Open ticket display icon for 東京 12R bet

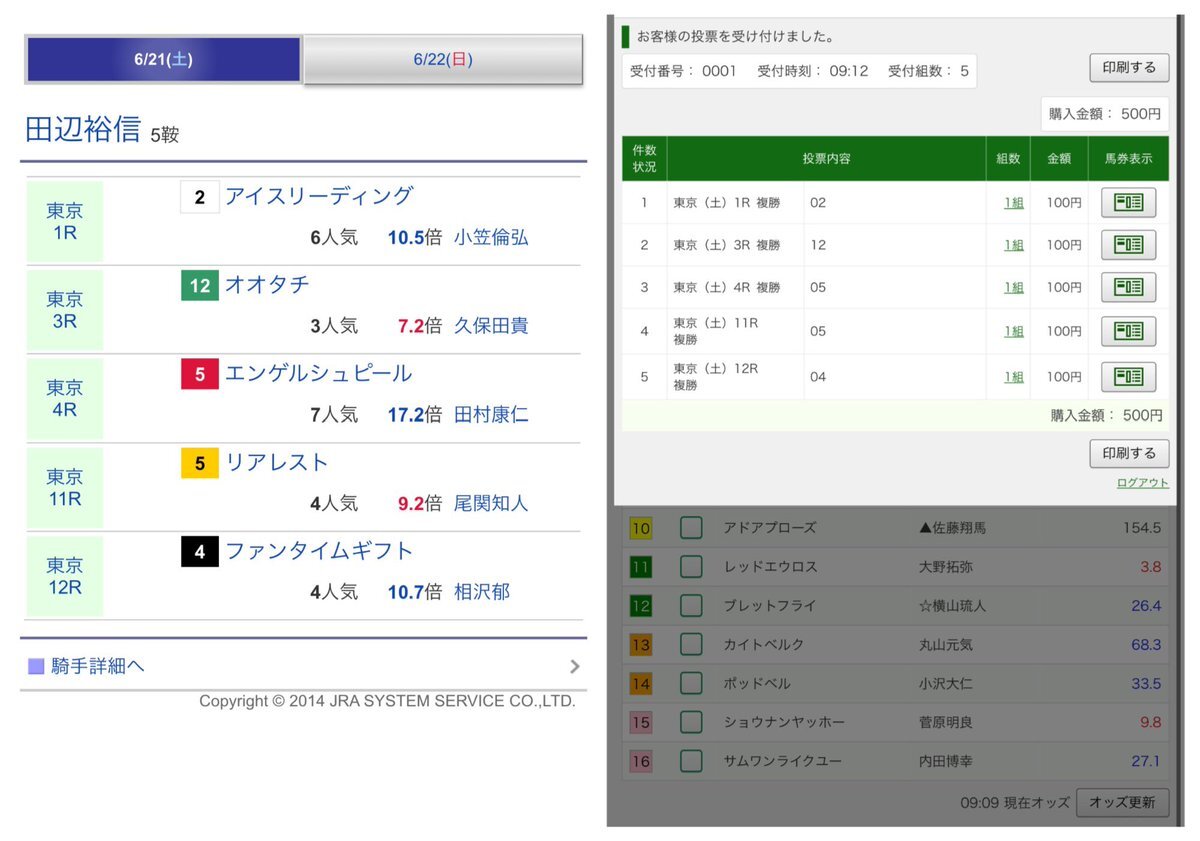pyautogui.click(x=1128, y=377)
